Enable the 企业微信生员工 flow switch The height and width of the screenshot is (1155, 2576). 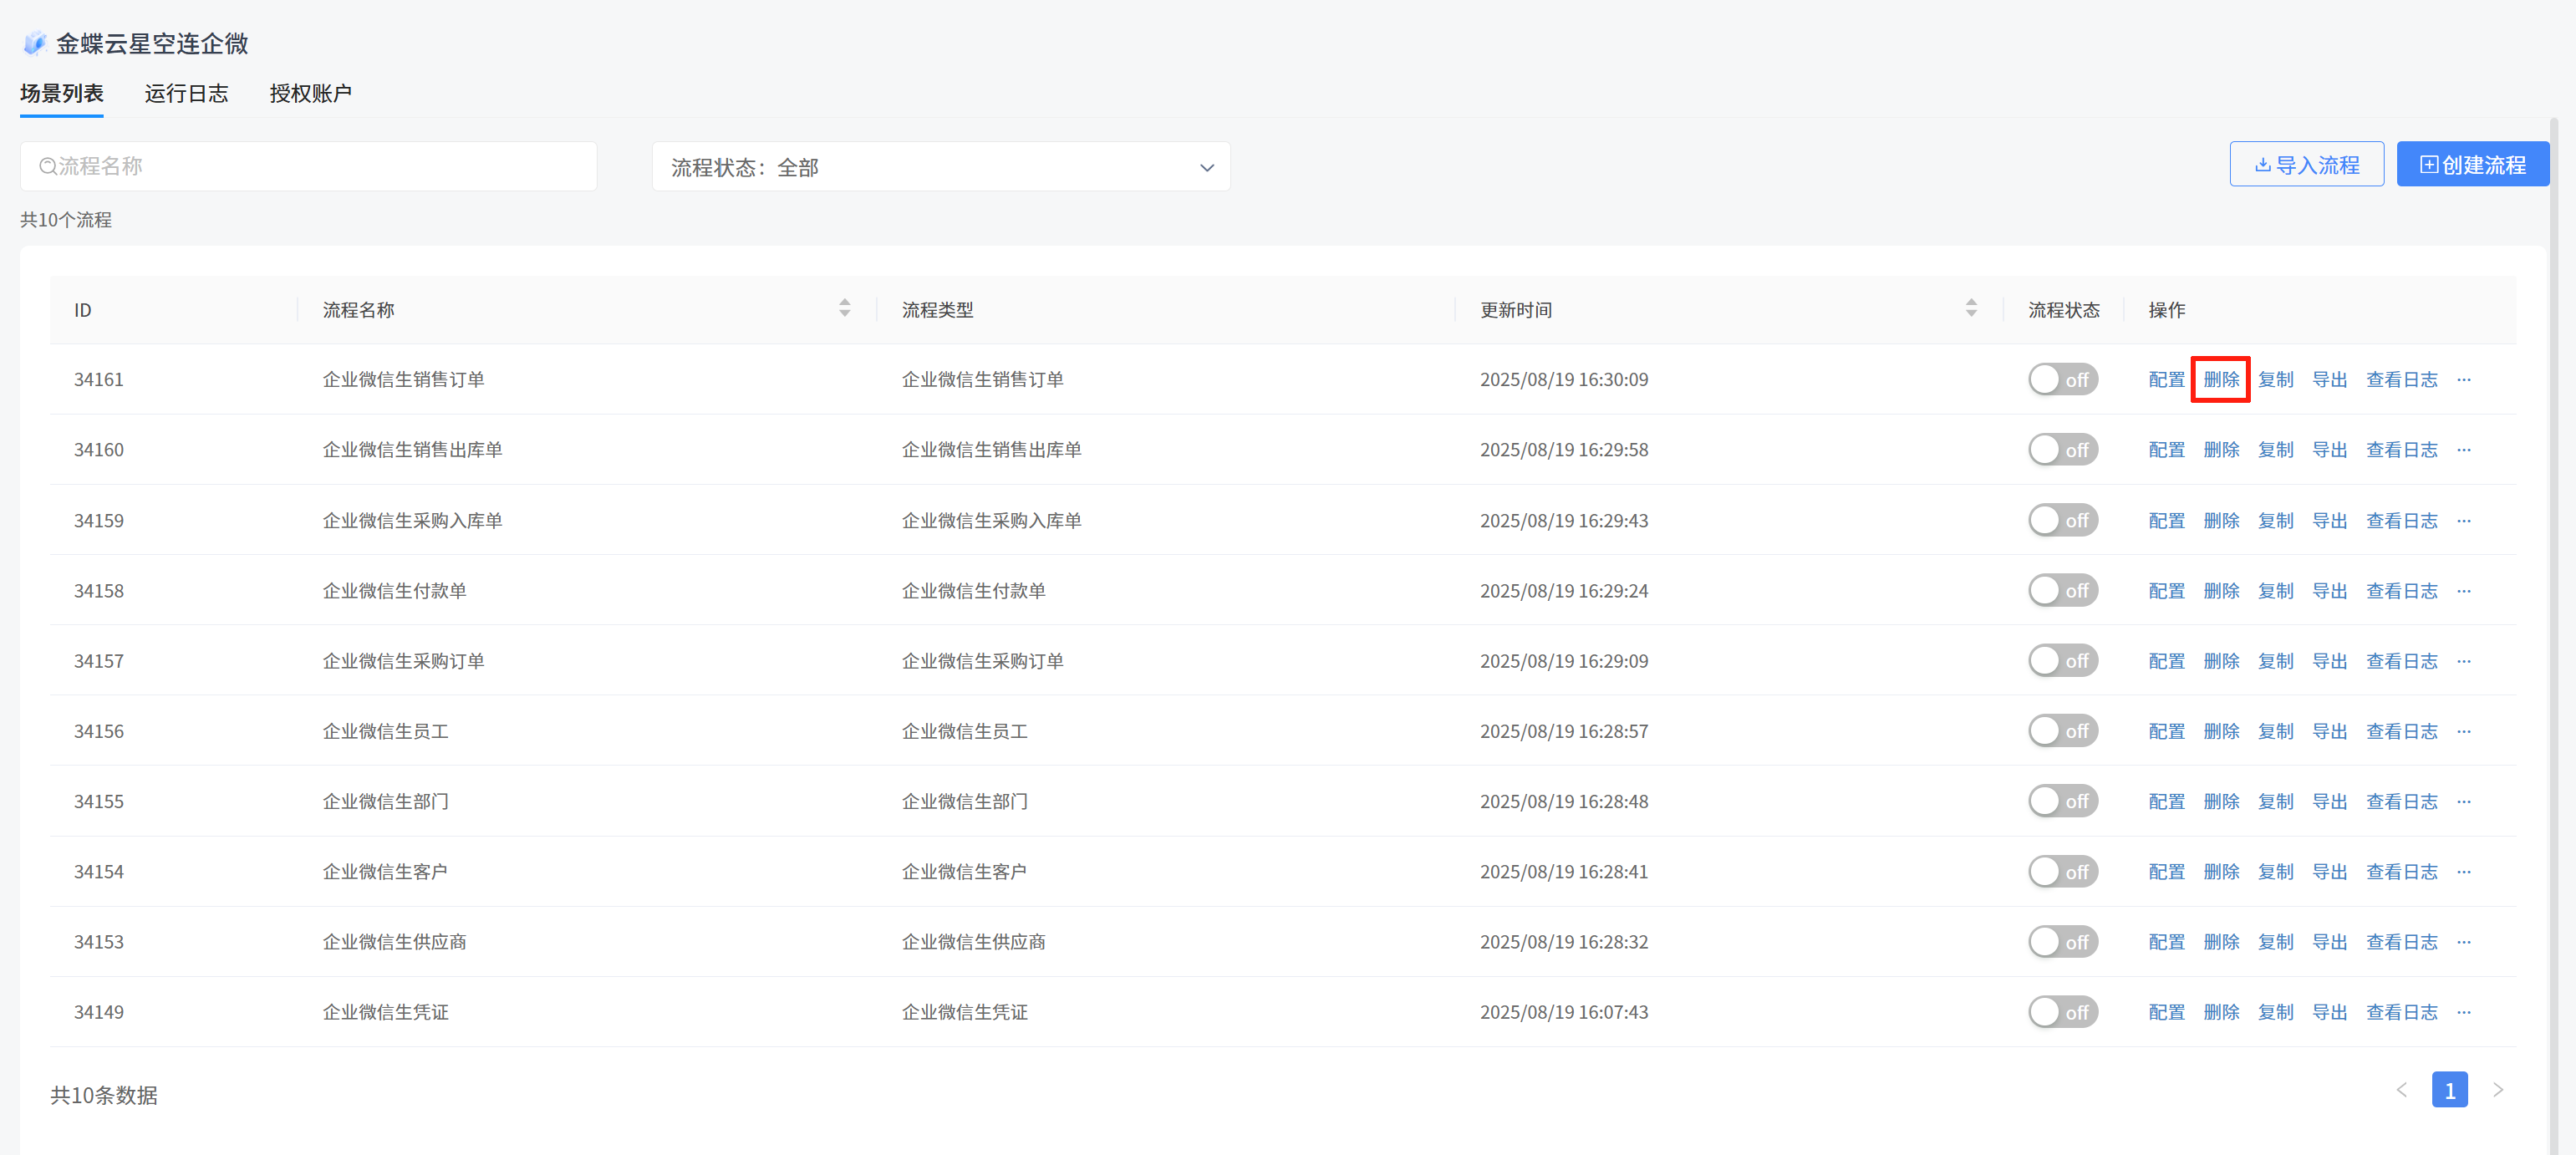click(2062, 731)
